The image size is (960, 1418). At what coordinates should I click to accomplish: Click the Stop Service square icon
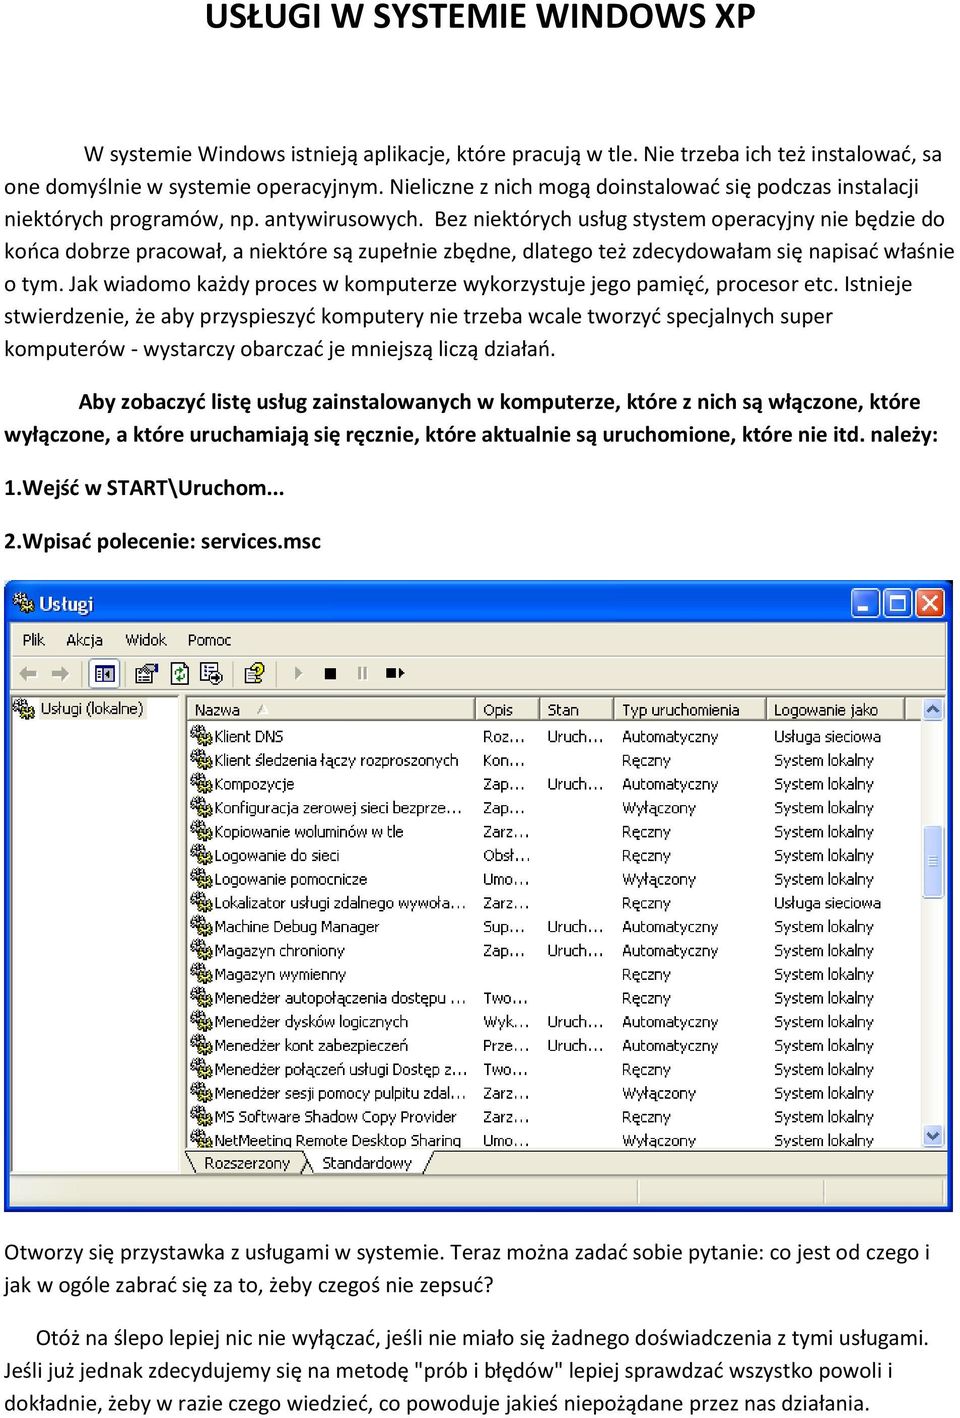330,674
